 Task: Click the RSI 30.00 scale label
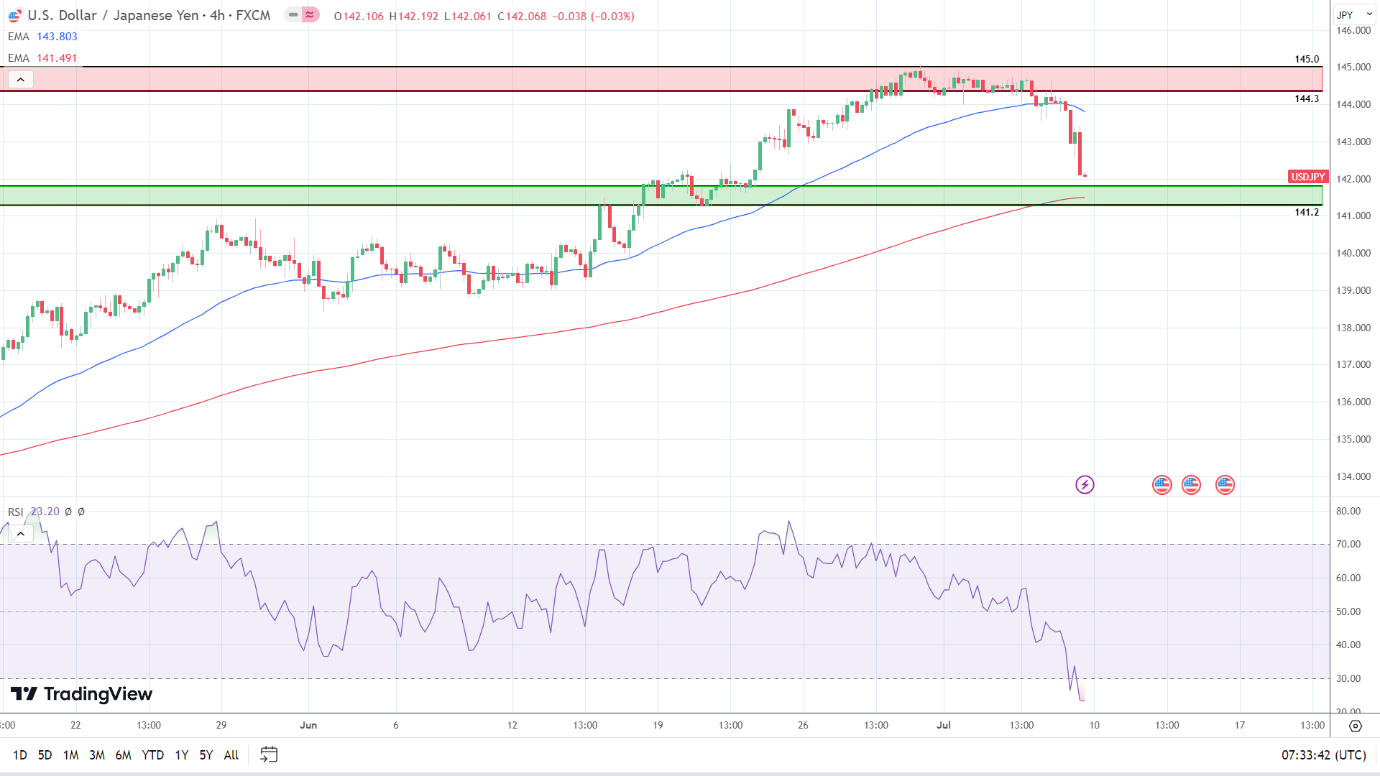(x=1348, y=678)
